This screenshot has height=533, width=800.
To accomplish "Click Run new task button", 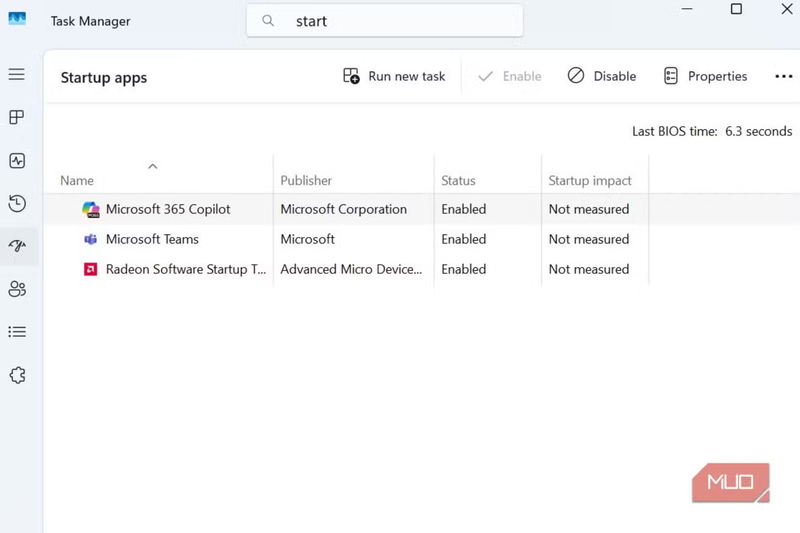I will [394, 76].
